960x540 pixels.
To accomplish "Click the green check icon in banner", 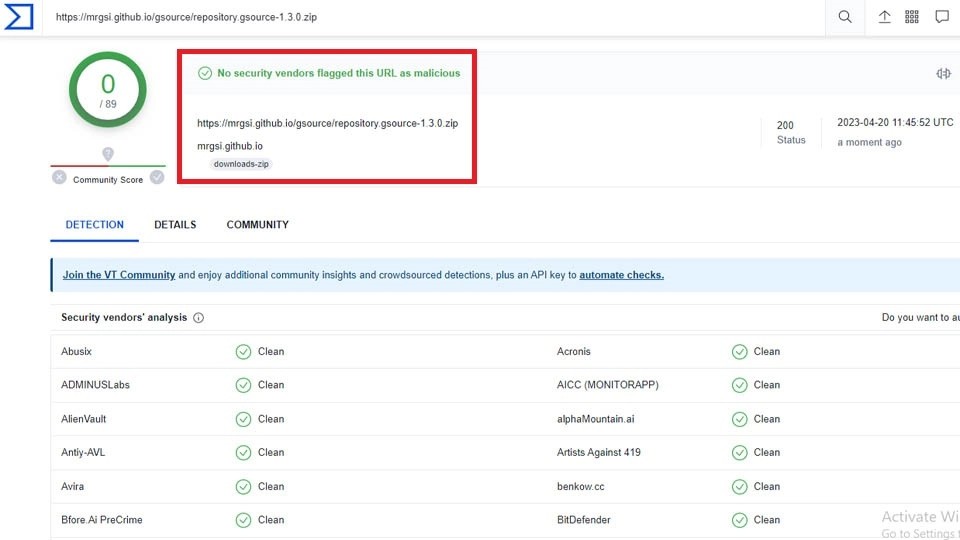I will tap(204, 73).
